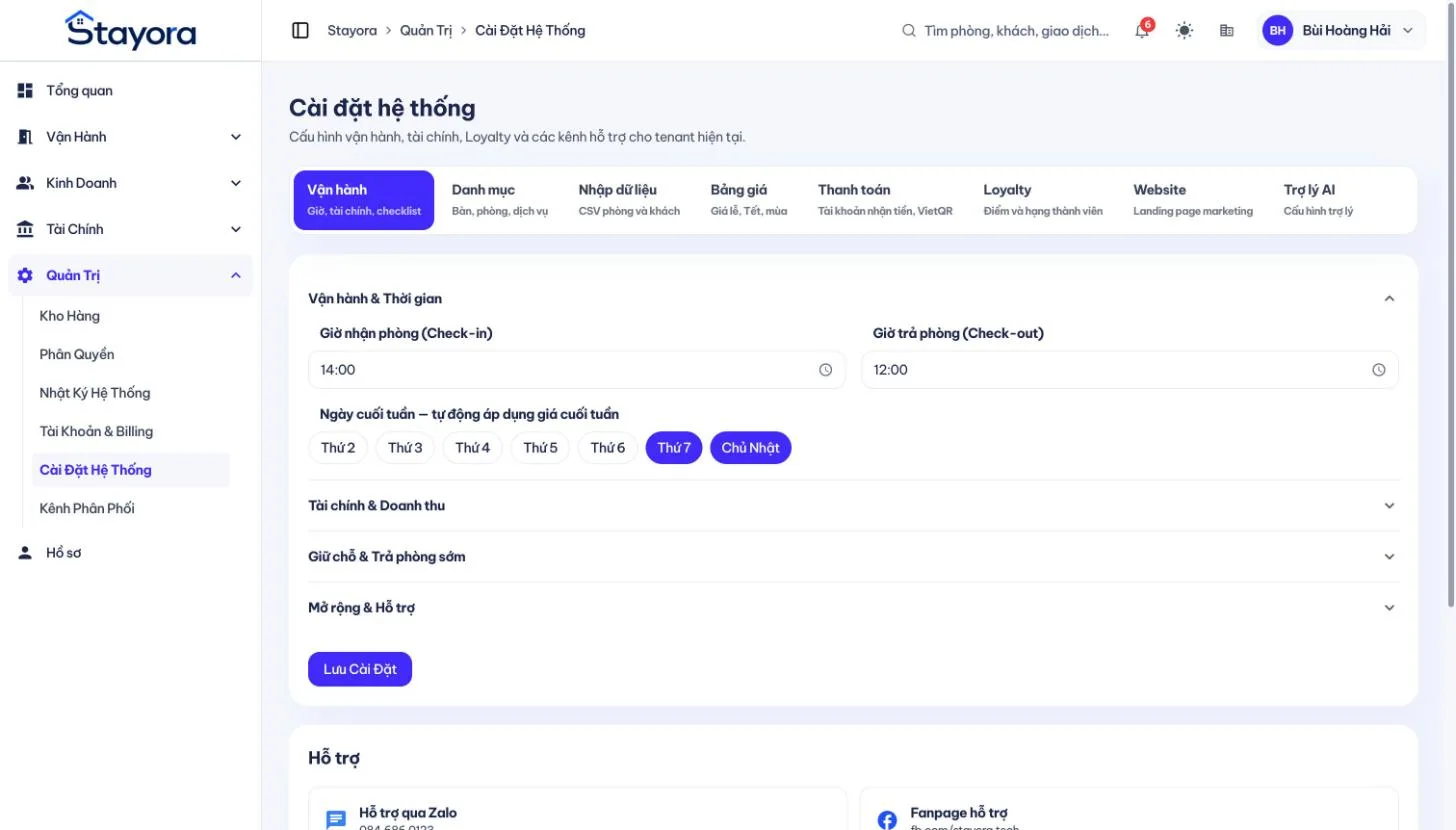Image resolution: width=1456 pixels, height=830 pixels.
Task: Click the Quản Trị gear icon
Action: coord(25,275)
